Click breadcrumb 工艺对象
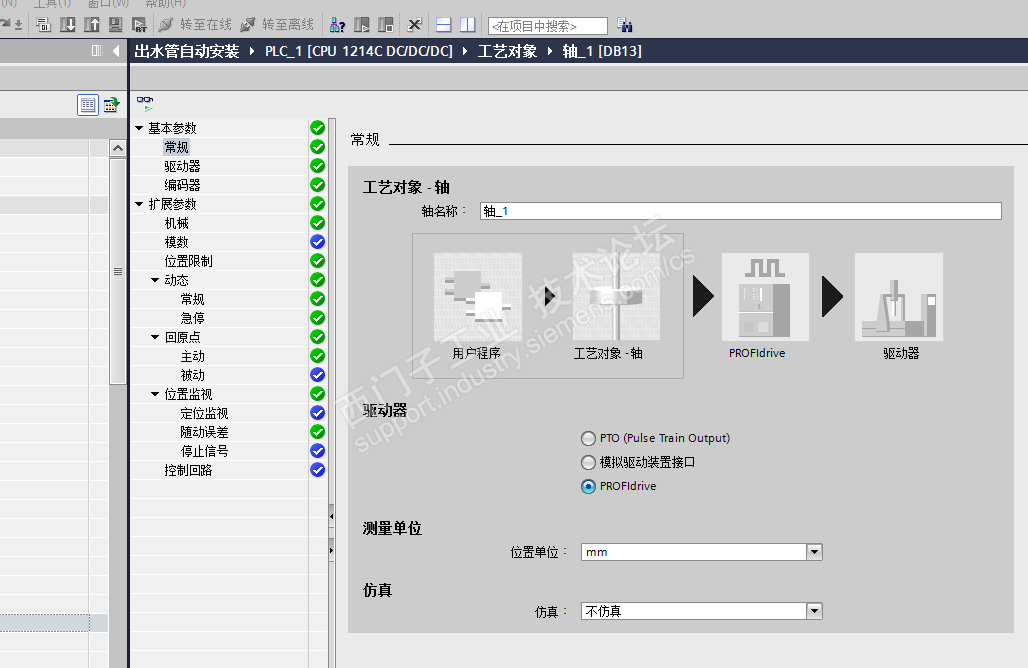1028x668 pixels. click(507, 51)
